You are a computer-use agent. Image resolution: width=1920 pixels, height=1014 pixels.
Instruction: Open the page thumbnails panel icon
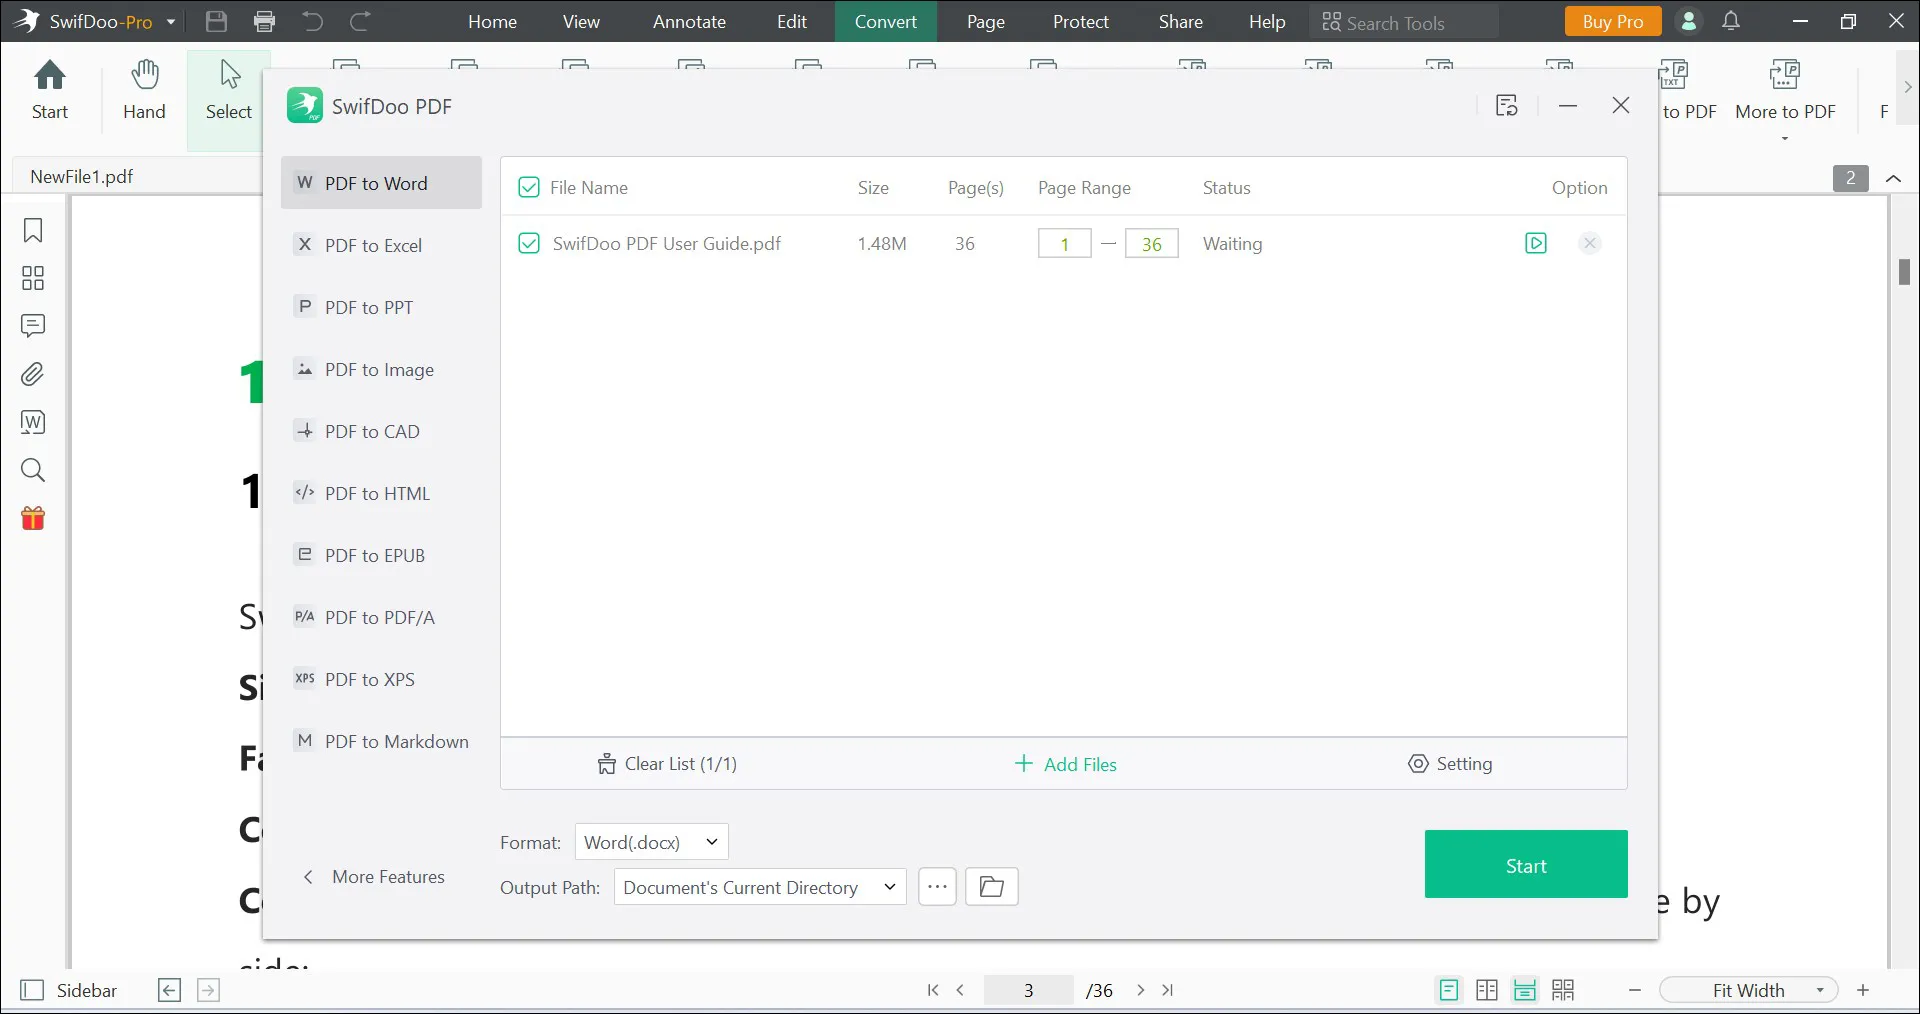(x=33, y=278)
